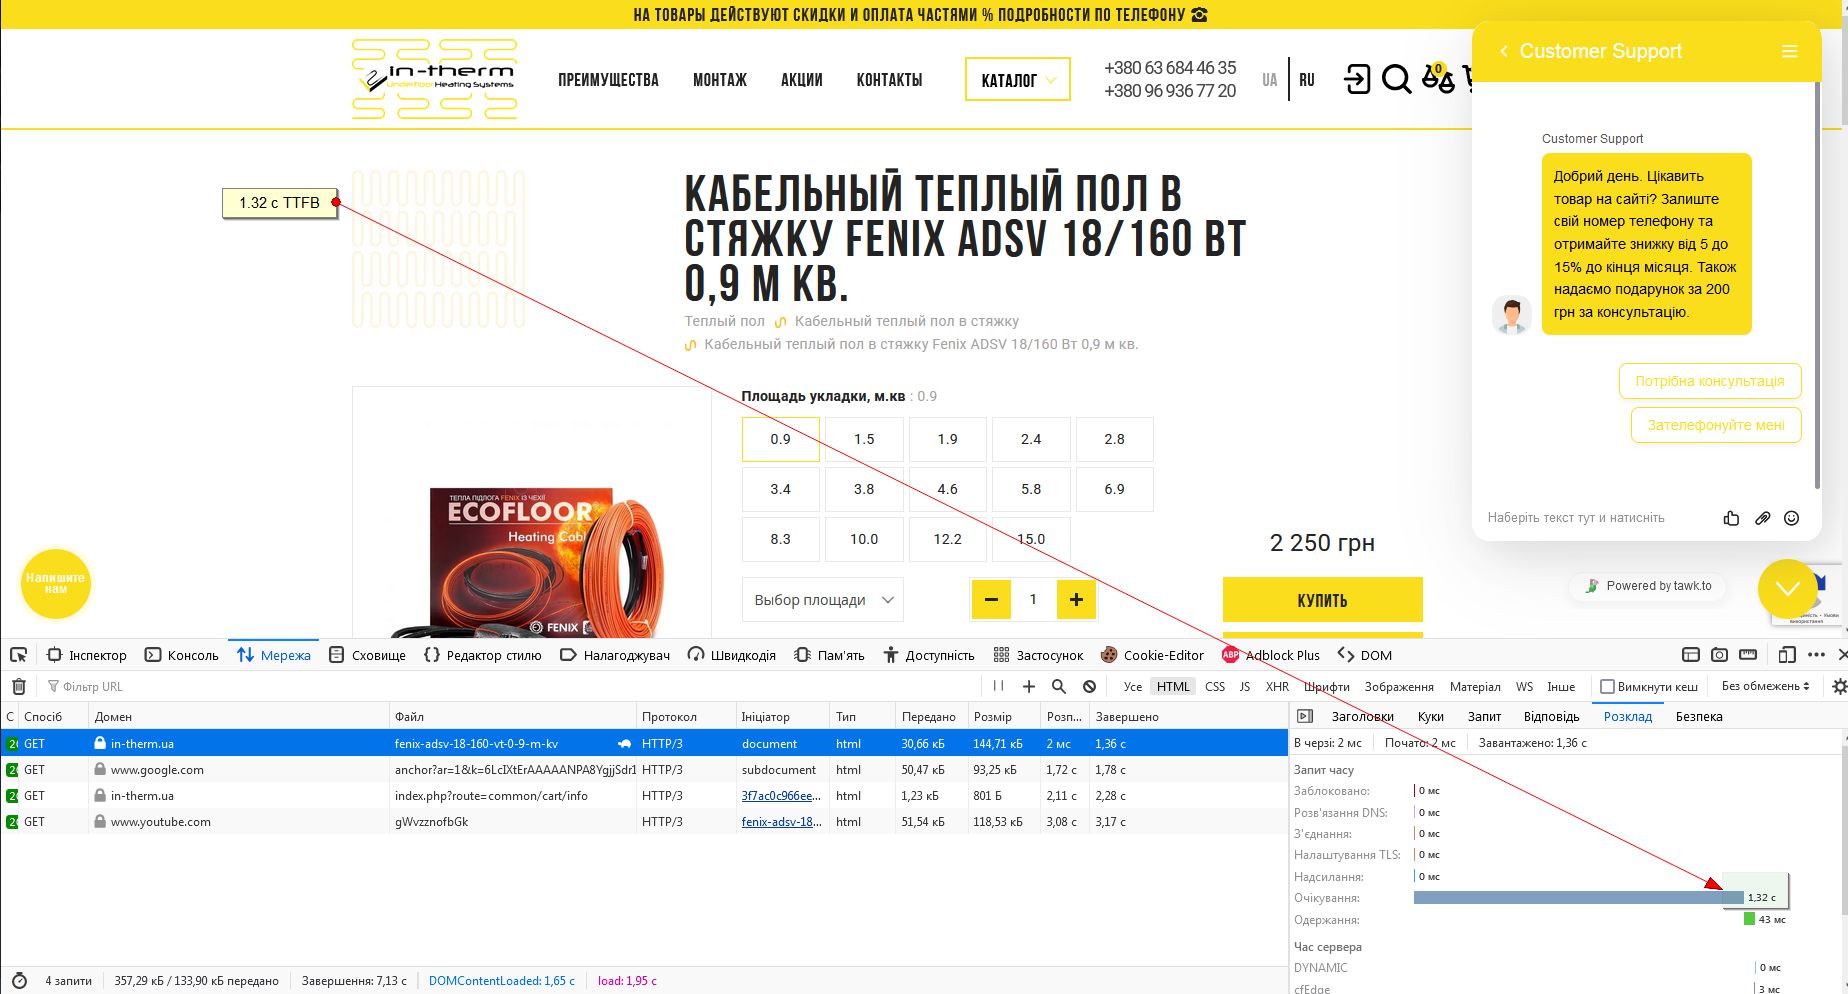Select the 1.5 area option
Image resolution: width=1848 pixels, height=994 pixels.
(864, 439)
